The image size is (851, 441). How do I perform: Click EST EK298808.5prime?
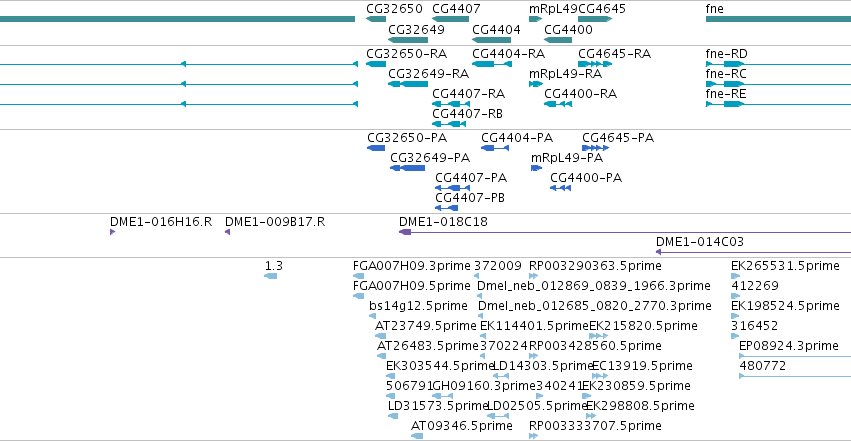pyautogui.click(x=640, y=406)
